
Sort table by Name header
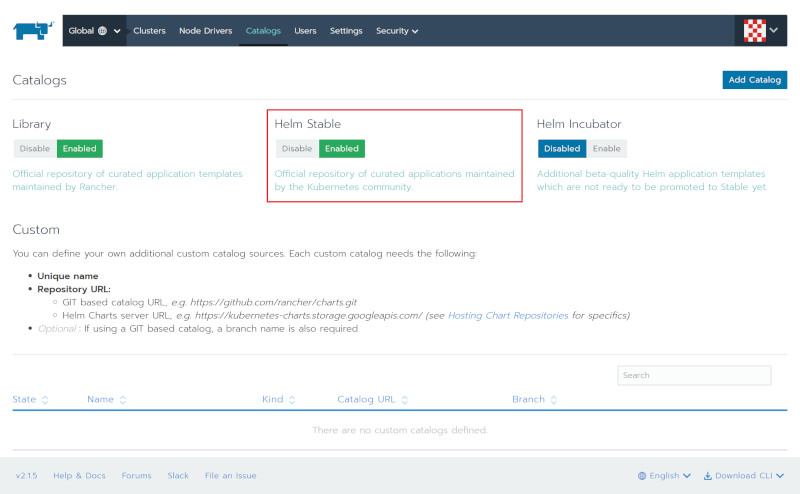100,399
